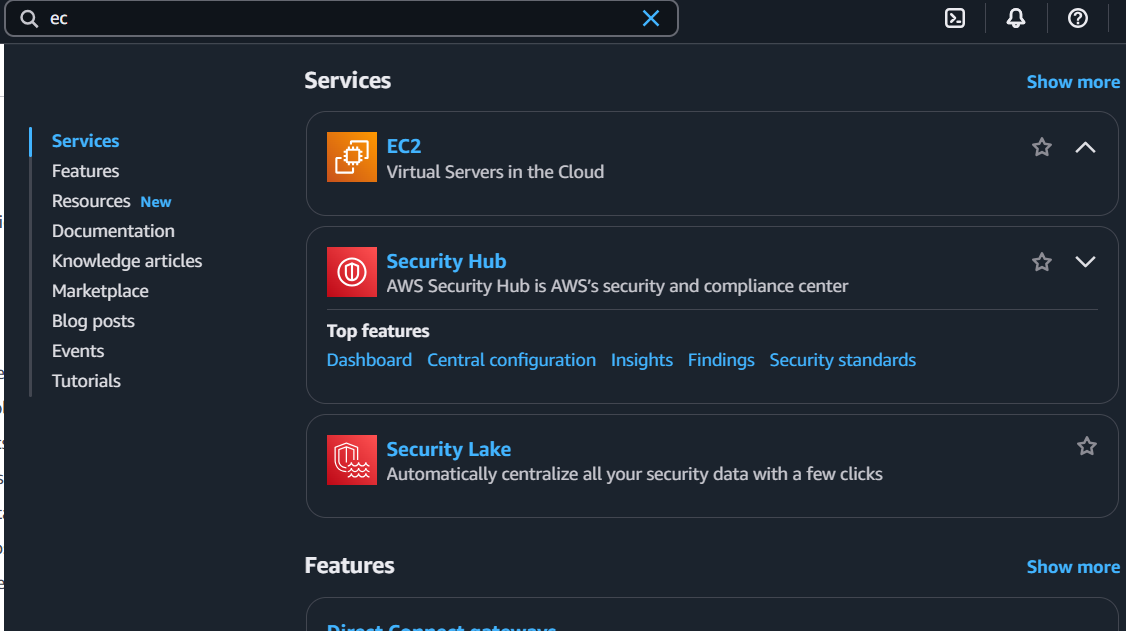Viewport: 1126px width, 631px height.
Task: Show more Features results
Action: (1073, 566)
